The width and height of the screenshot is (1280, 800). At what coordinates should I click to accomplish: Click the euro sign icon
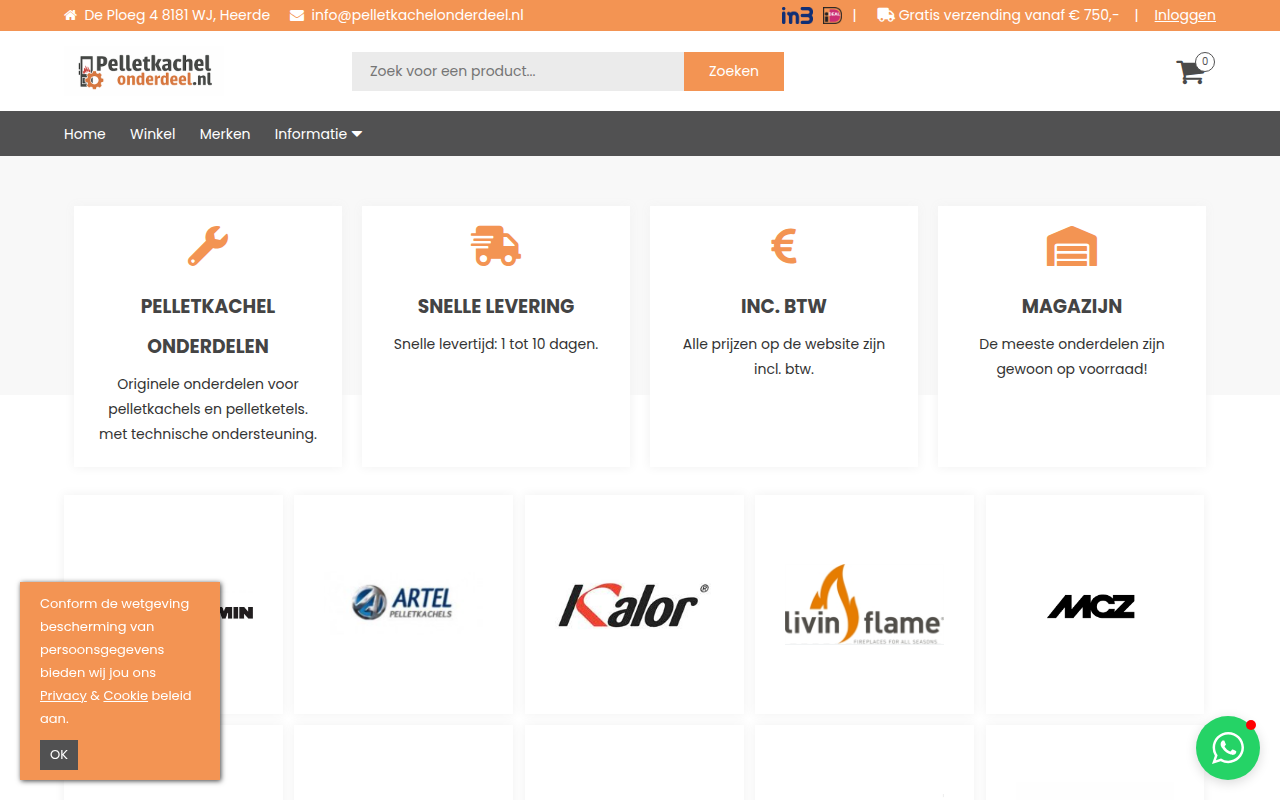point(784,246)
